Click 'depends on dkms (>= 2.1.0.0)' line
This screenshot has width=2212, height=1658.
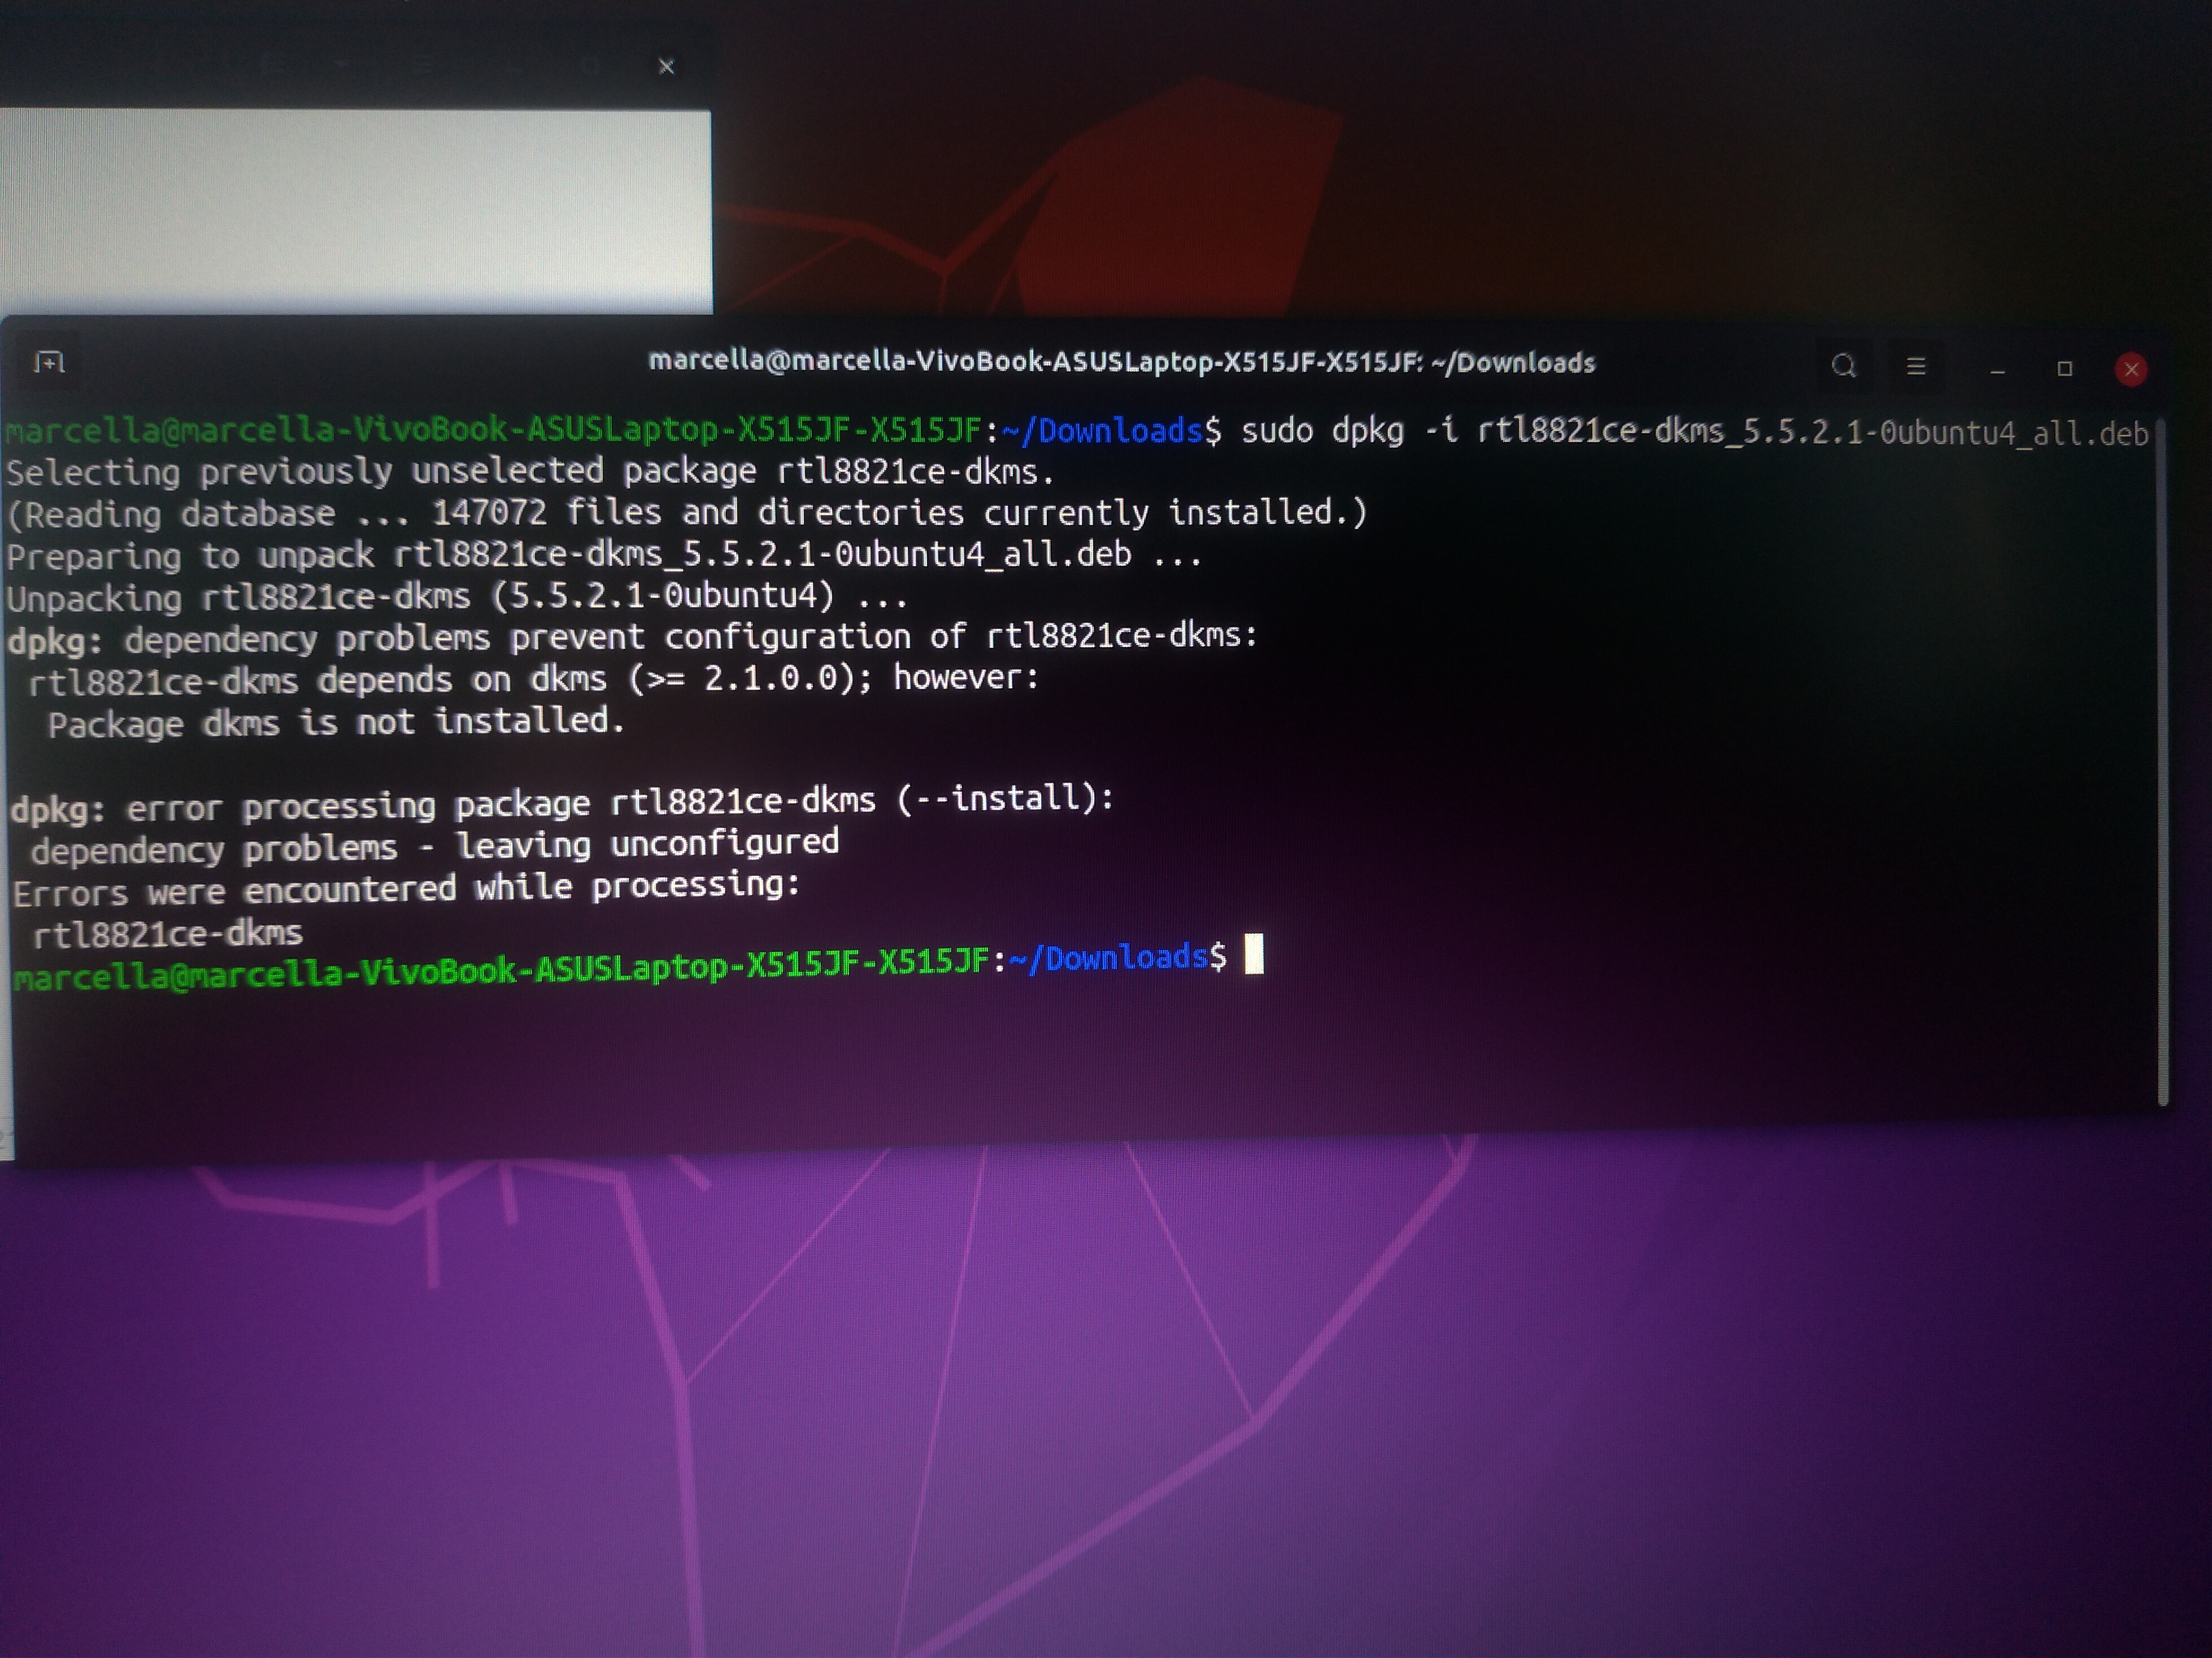[x=534, y=679]
